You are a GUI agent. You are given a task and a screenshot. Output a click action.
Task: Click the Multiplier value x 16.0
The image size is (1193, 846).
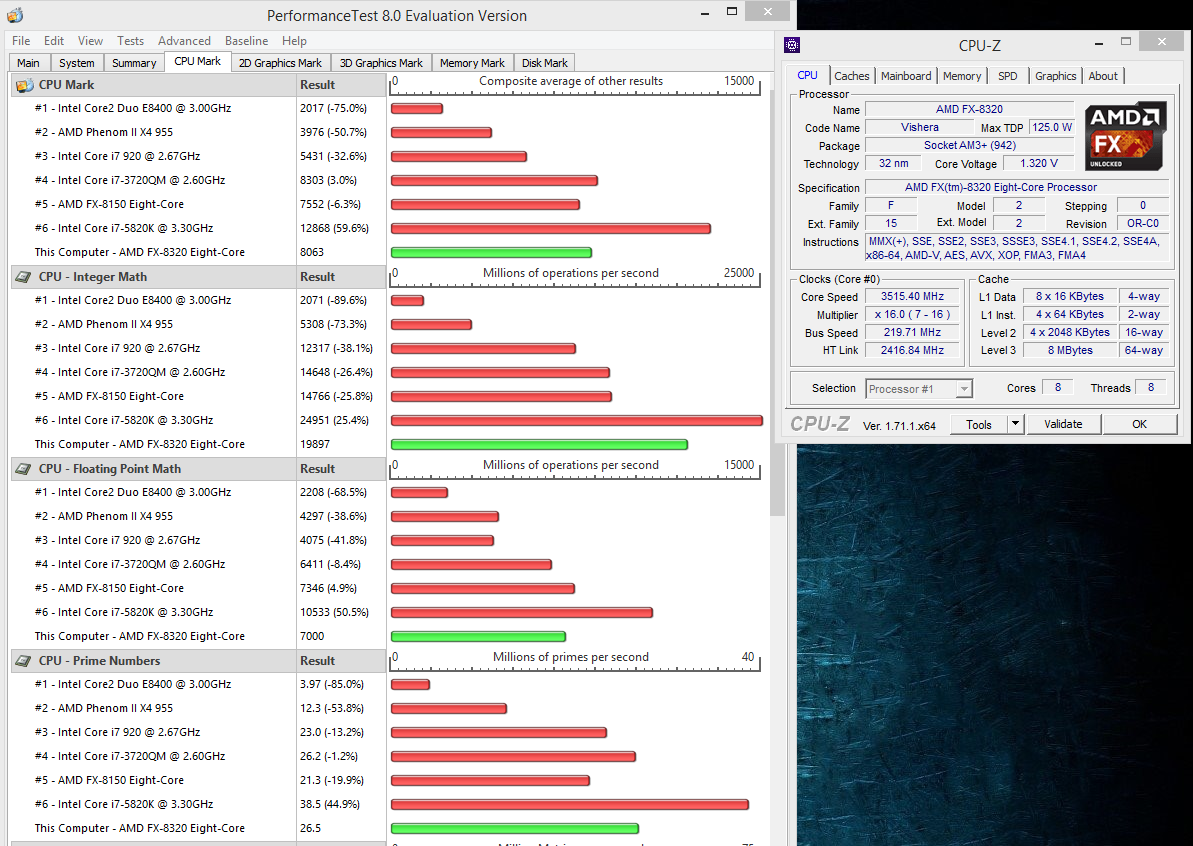[912, 314]
